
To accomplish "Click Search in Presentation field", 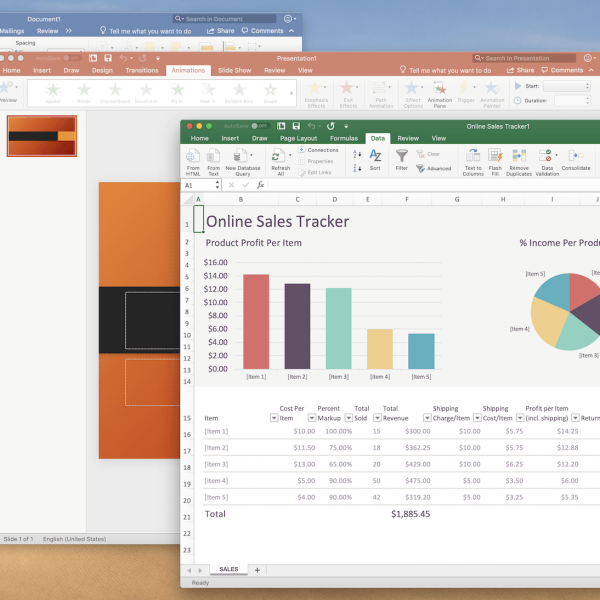I will point(524,58).
